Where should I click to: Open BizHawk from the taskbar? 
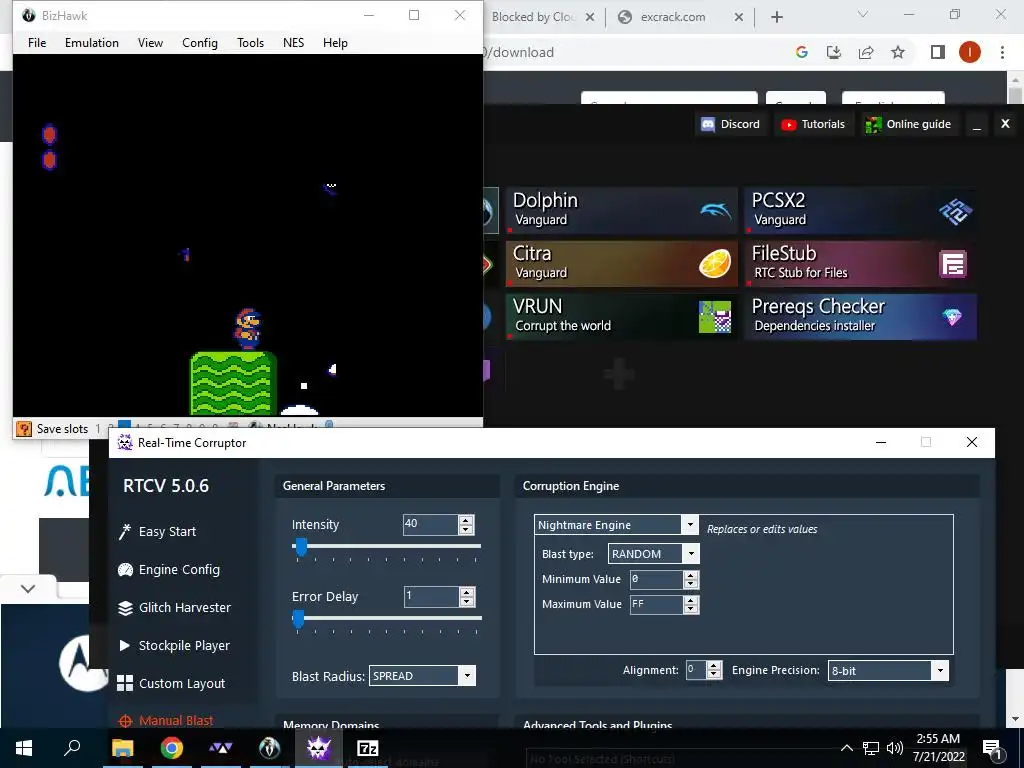tap(270, 748)
